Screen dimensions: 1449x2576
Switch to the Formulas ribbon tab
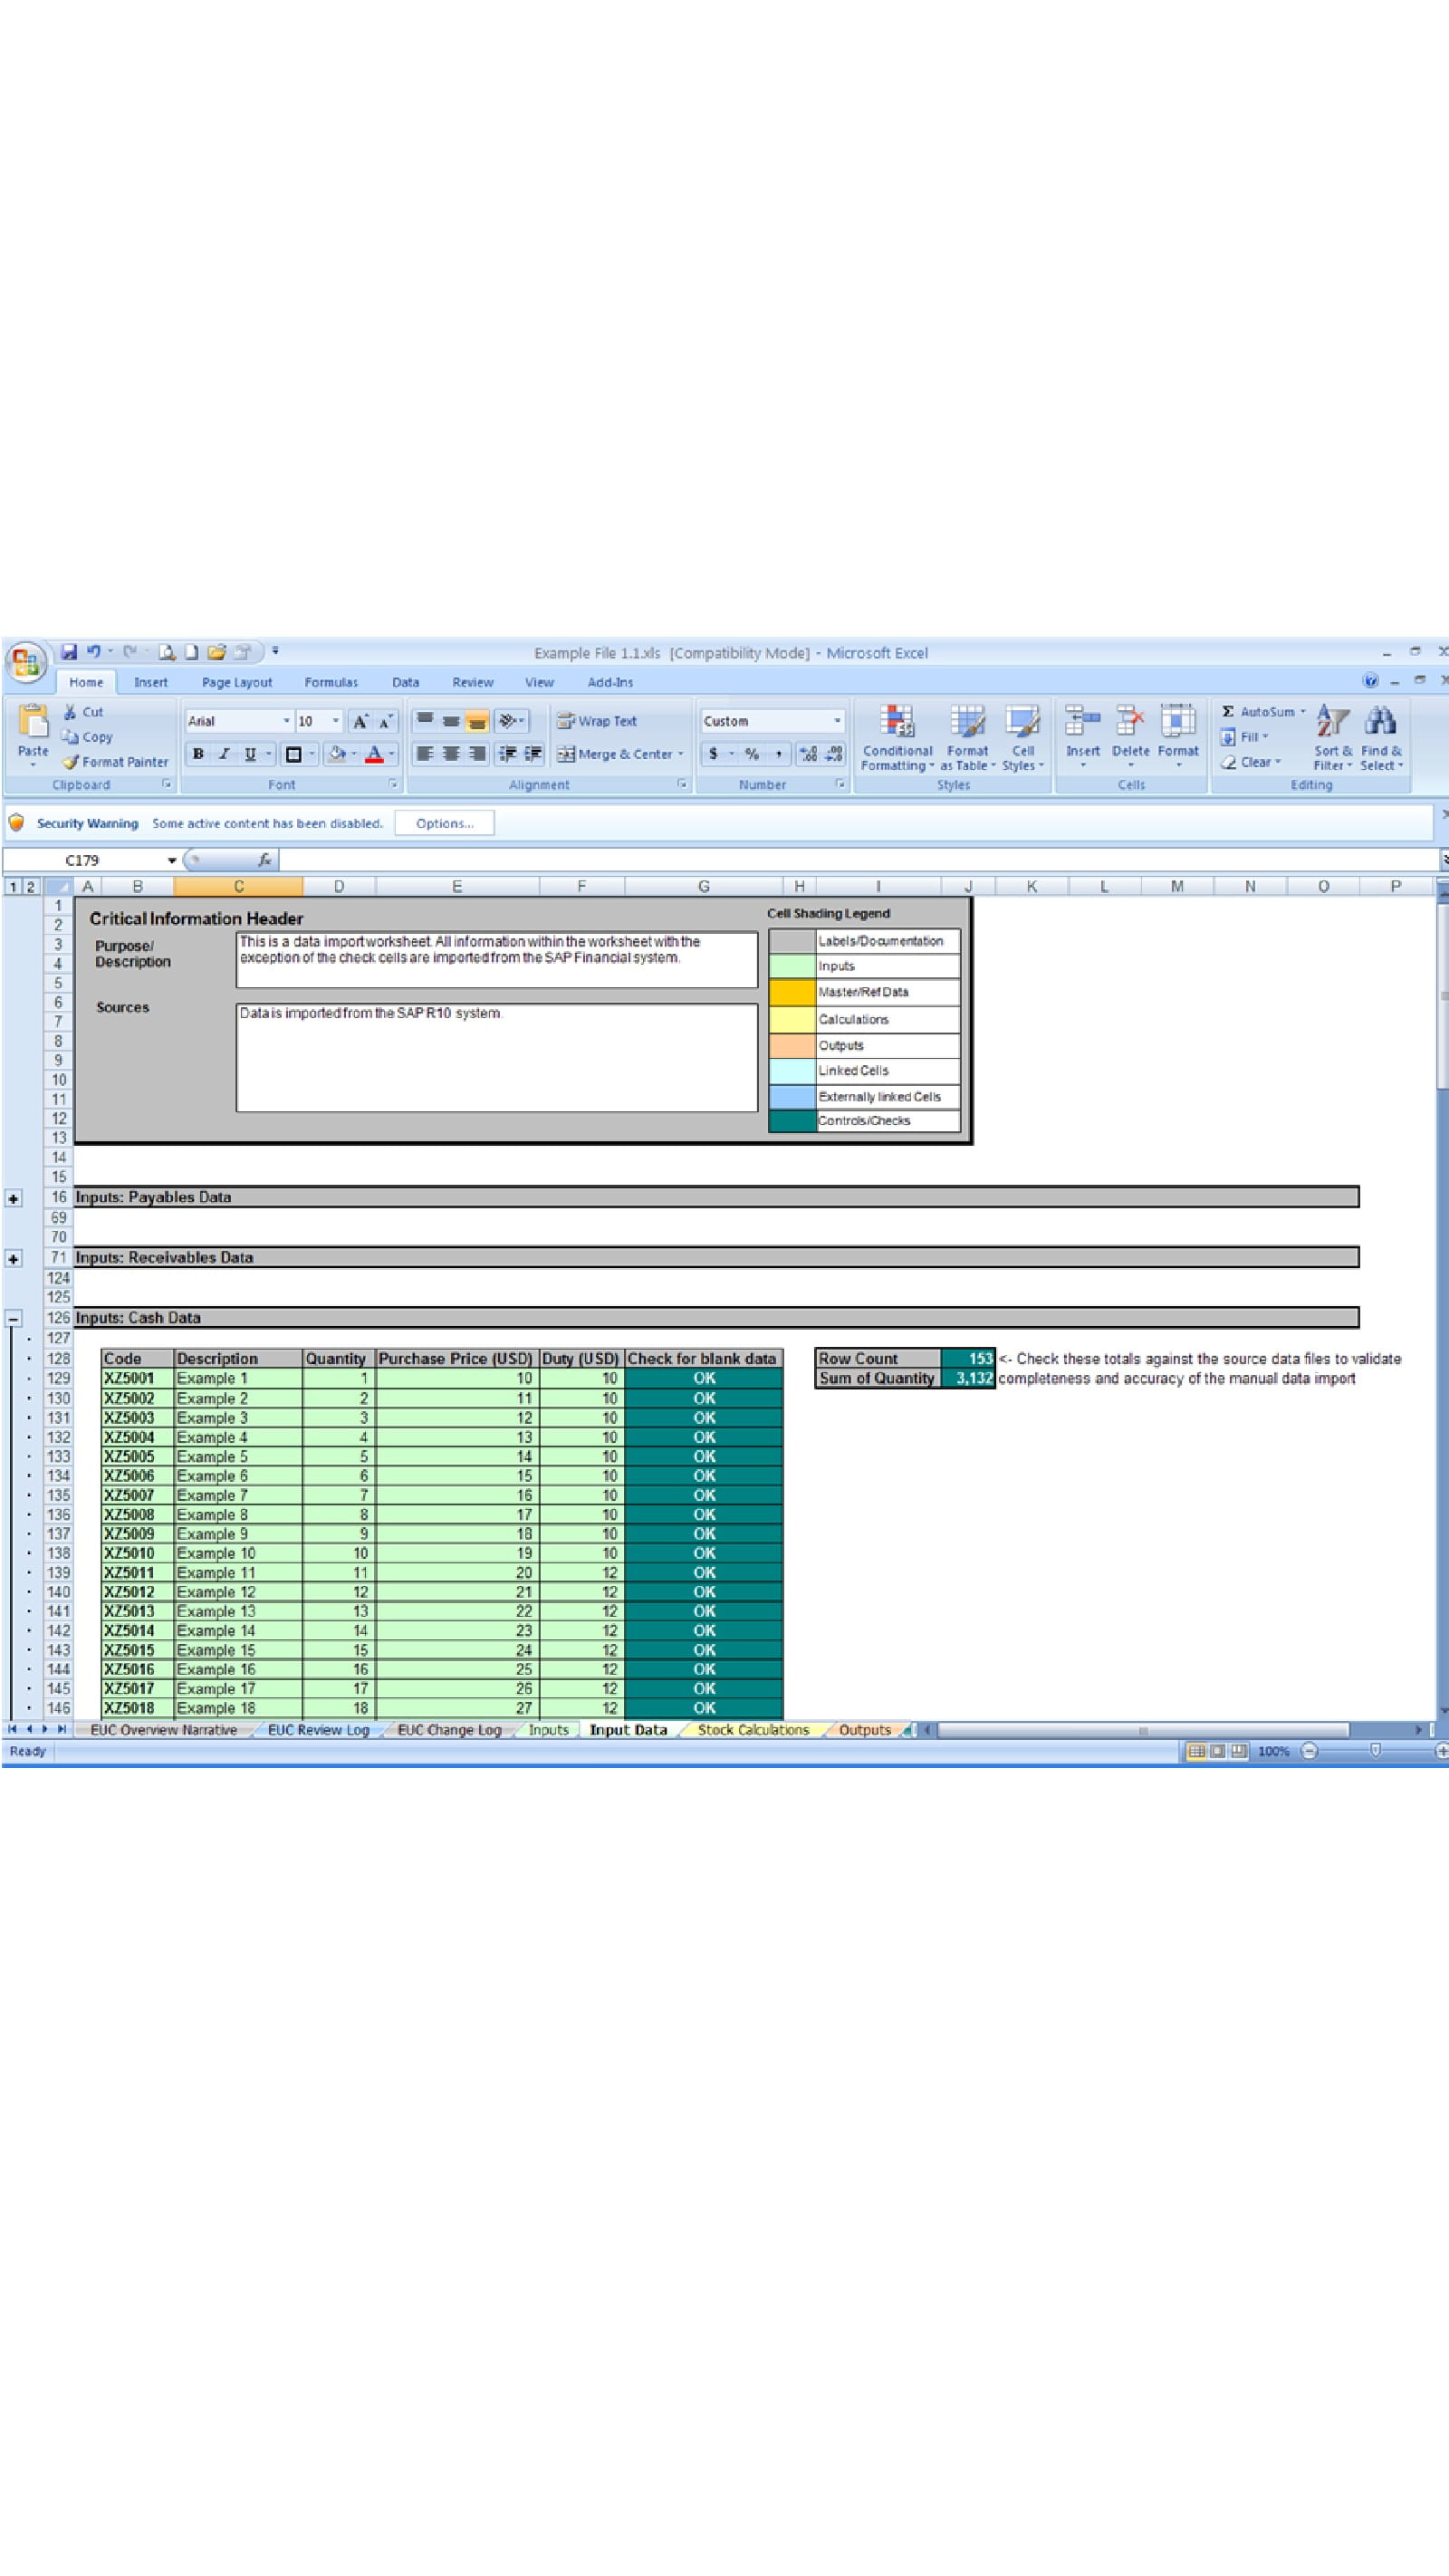[330, 682]
